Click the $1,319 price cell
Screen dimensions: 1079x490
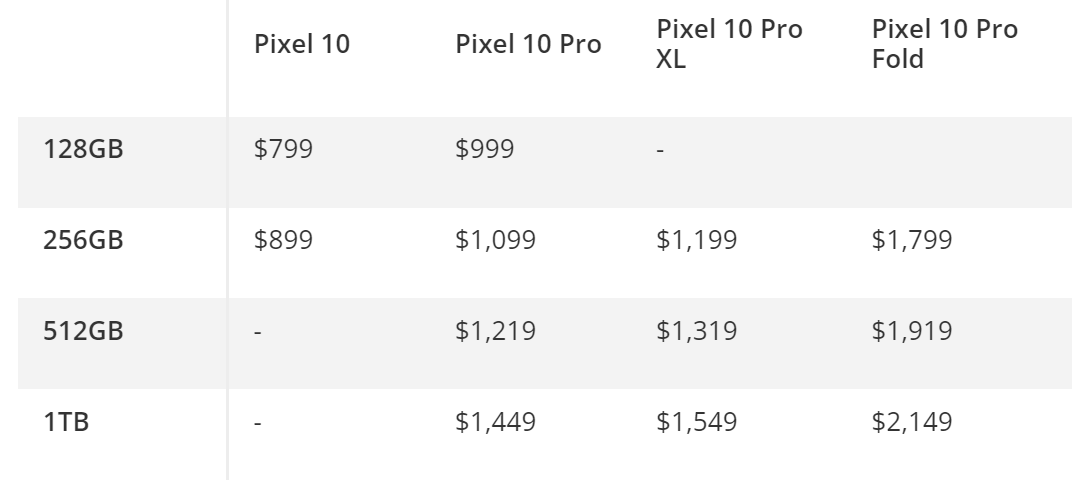(x=696, y=331)
